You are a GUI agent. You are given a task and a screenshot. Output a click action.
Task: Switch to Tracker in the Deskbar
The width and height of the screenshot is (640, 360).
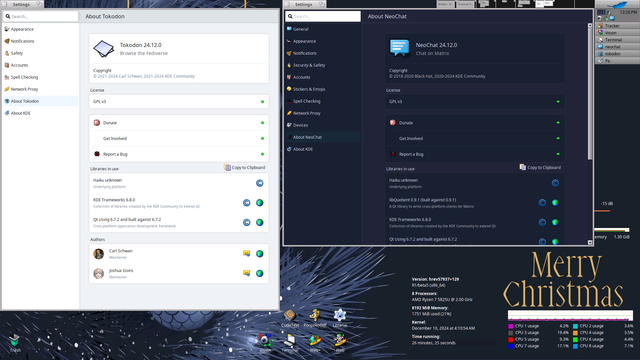(618, 26)
